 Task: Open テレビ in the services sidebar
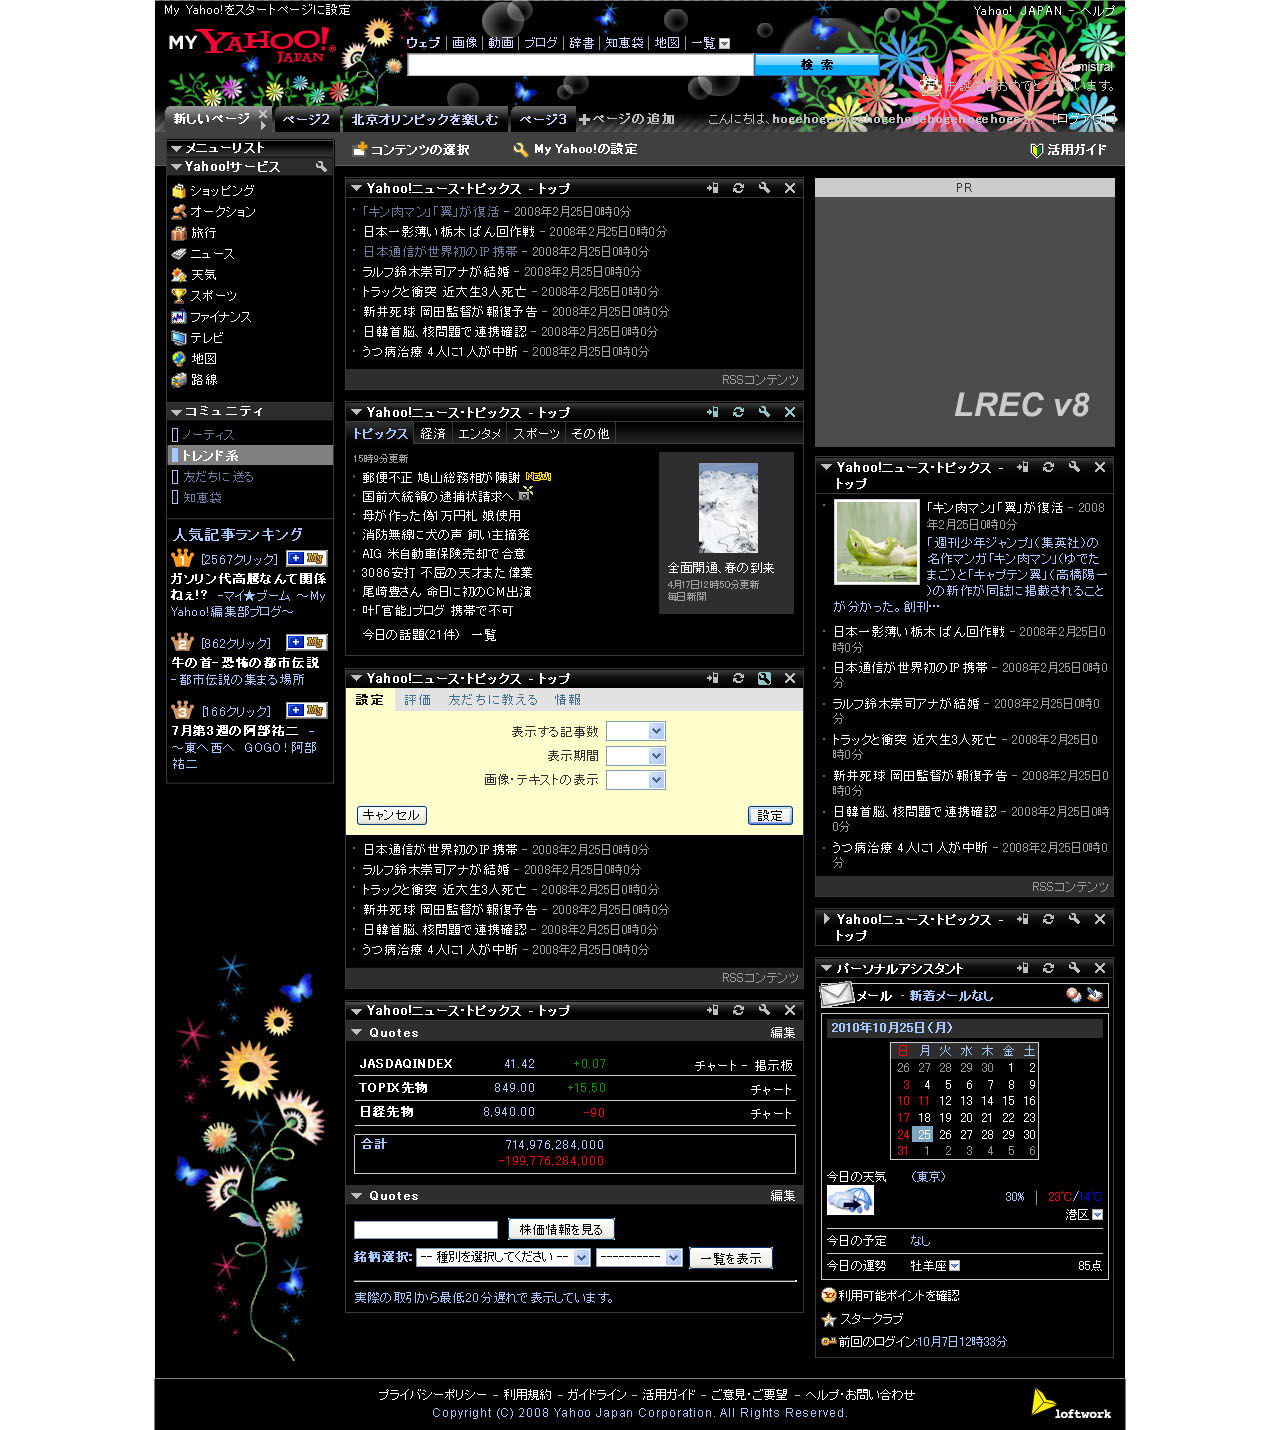(207, 338)
